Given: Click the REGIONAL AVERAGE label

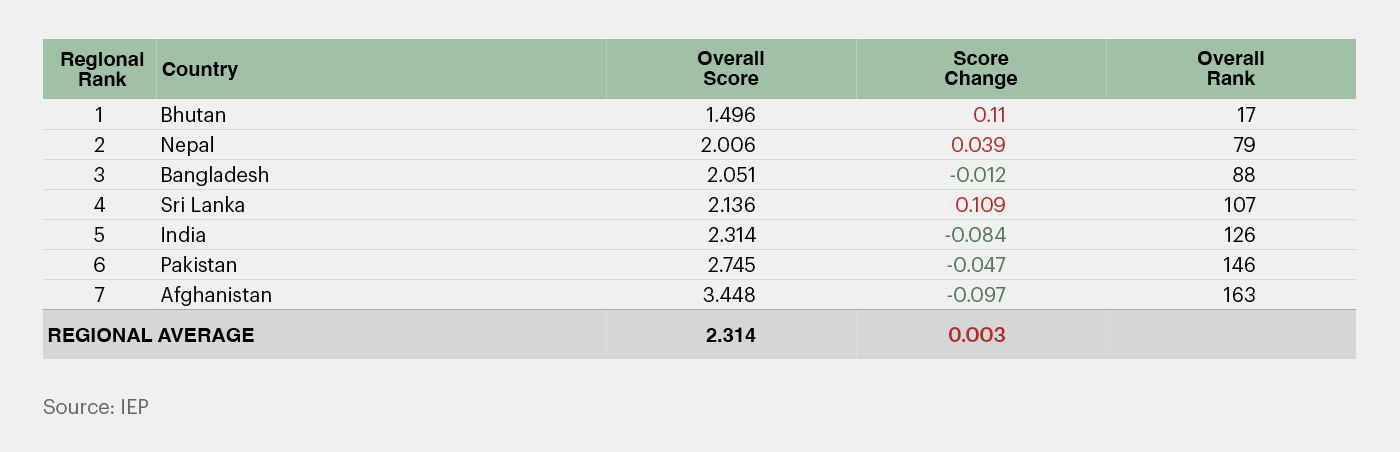Looking at the screenshot, I should tap(151, 335).
